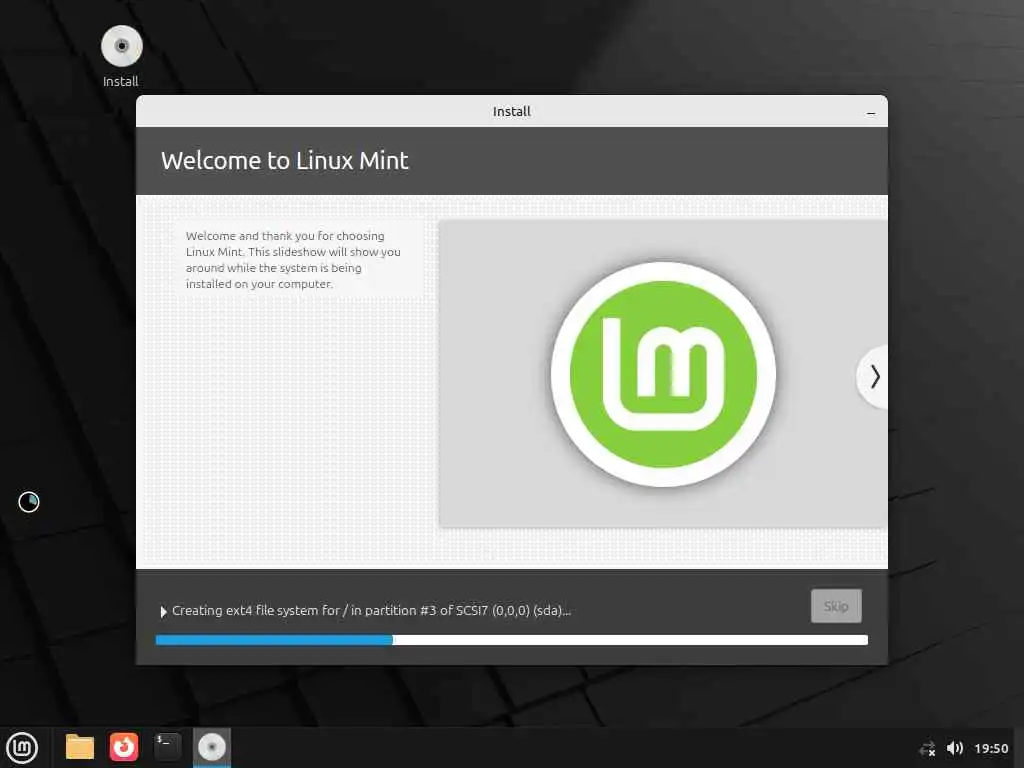Click the installation progress bar
This screenshot has width=1024, height=768.
[512, 640]
